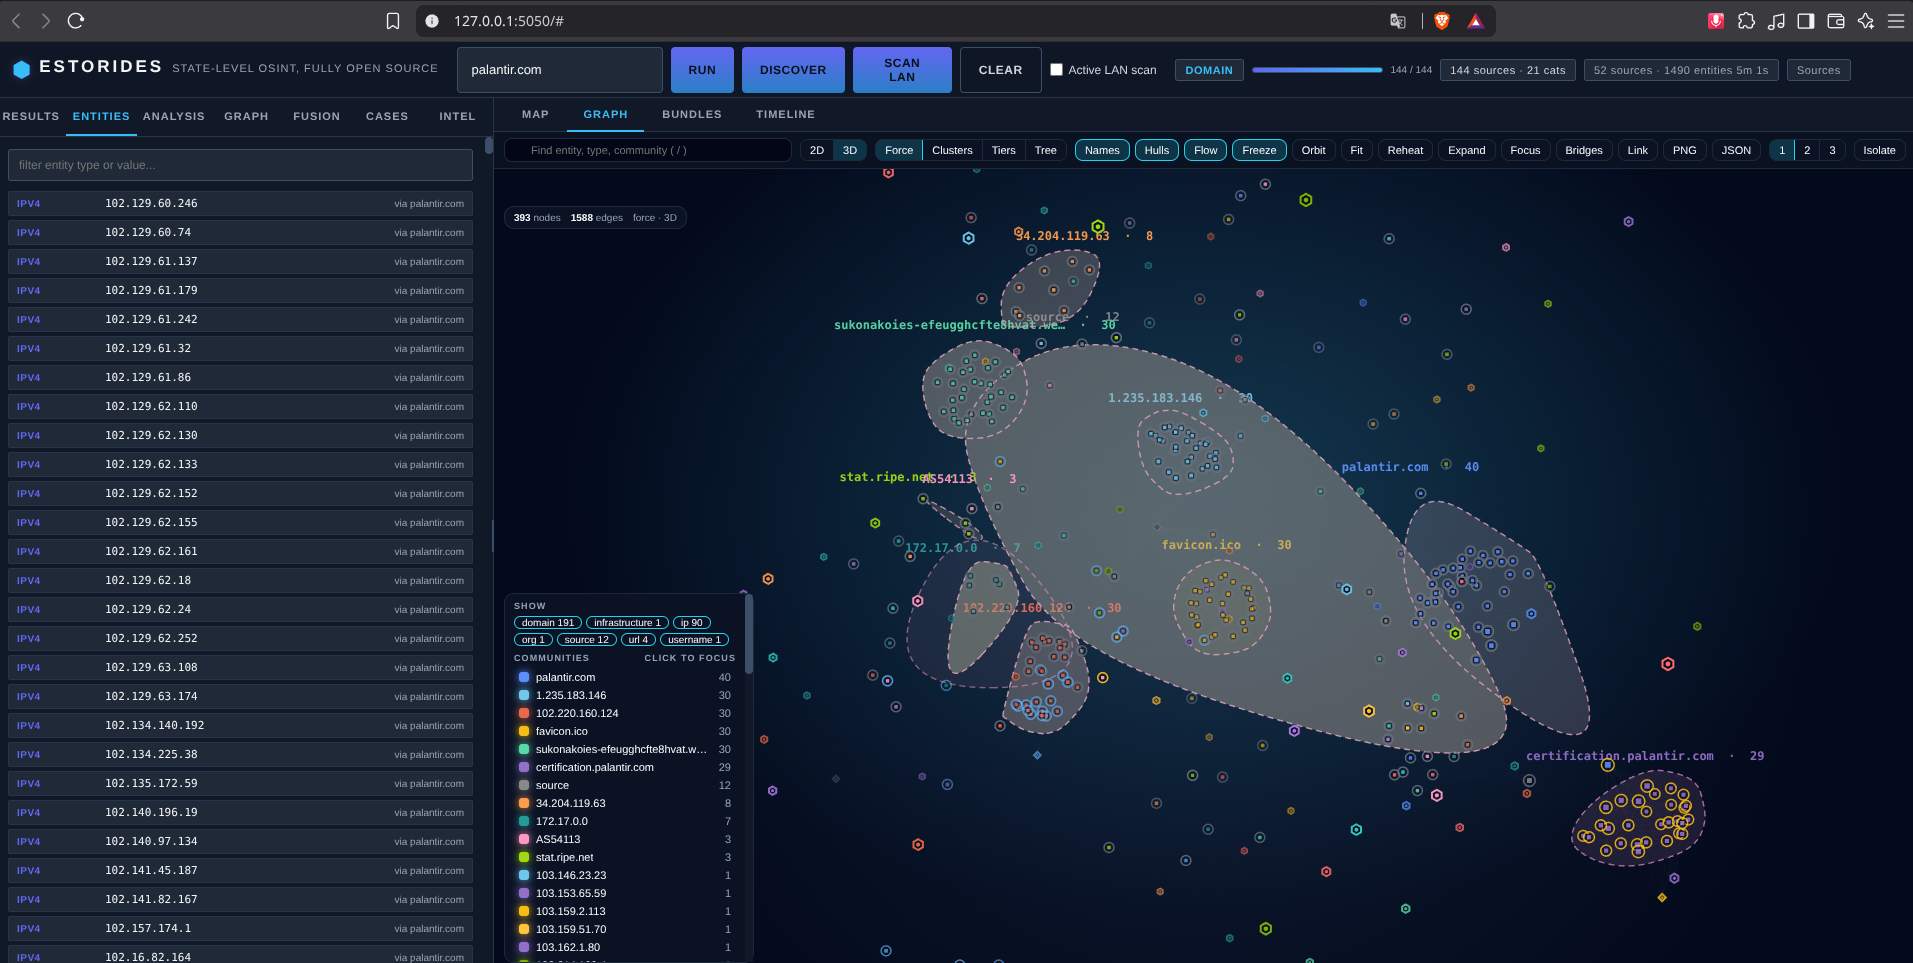1913x963 pixels.
Task: Select entity row 102.129.60.246
Action: coord(240,203)
